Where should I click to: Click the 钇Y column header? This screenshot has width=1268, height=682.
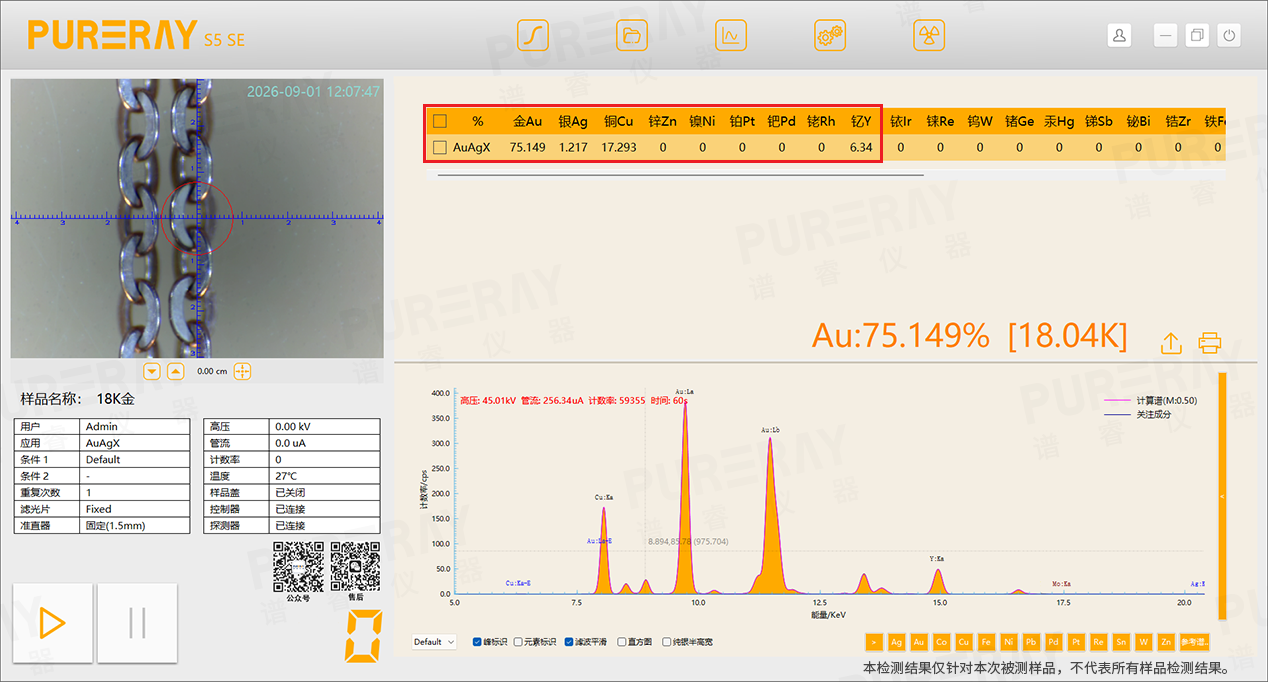point(862,121)
